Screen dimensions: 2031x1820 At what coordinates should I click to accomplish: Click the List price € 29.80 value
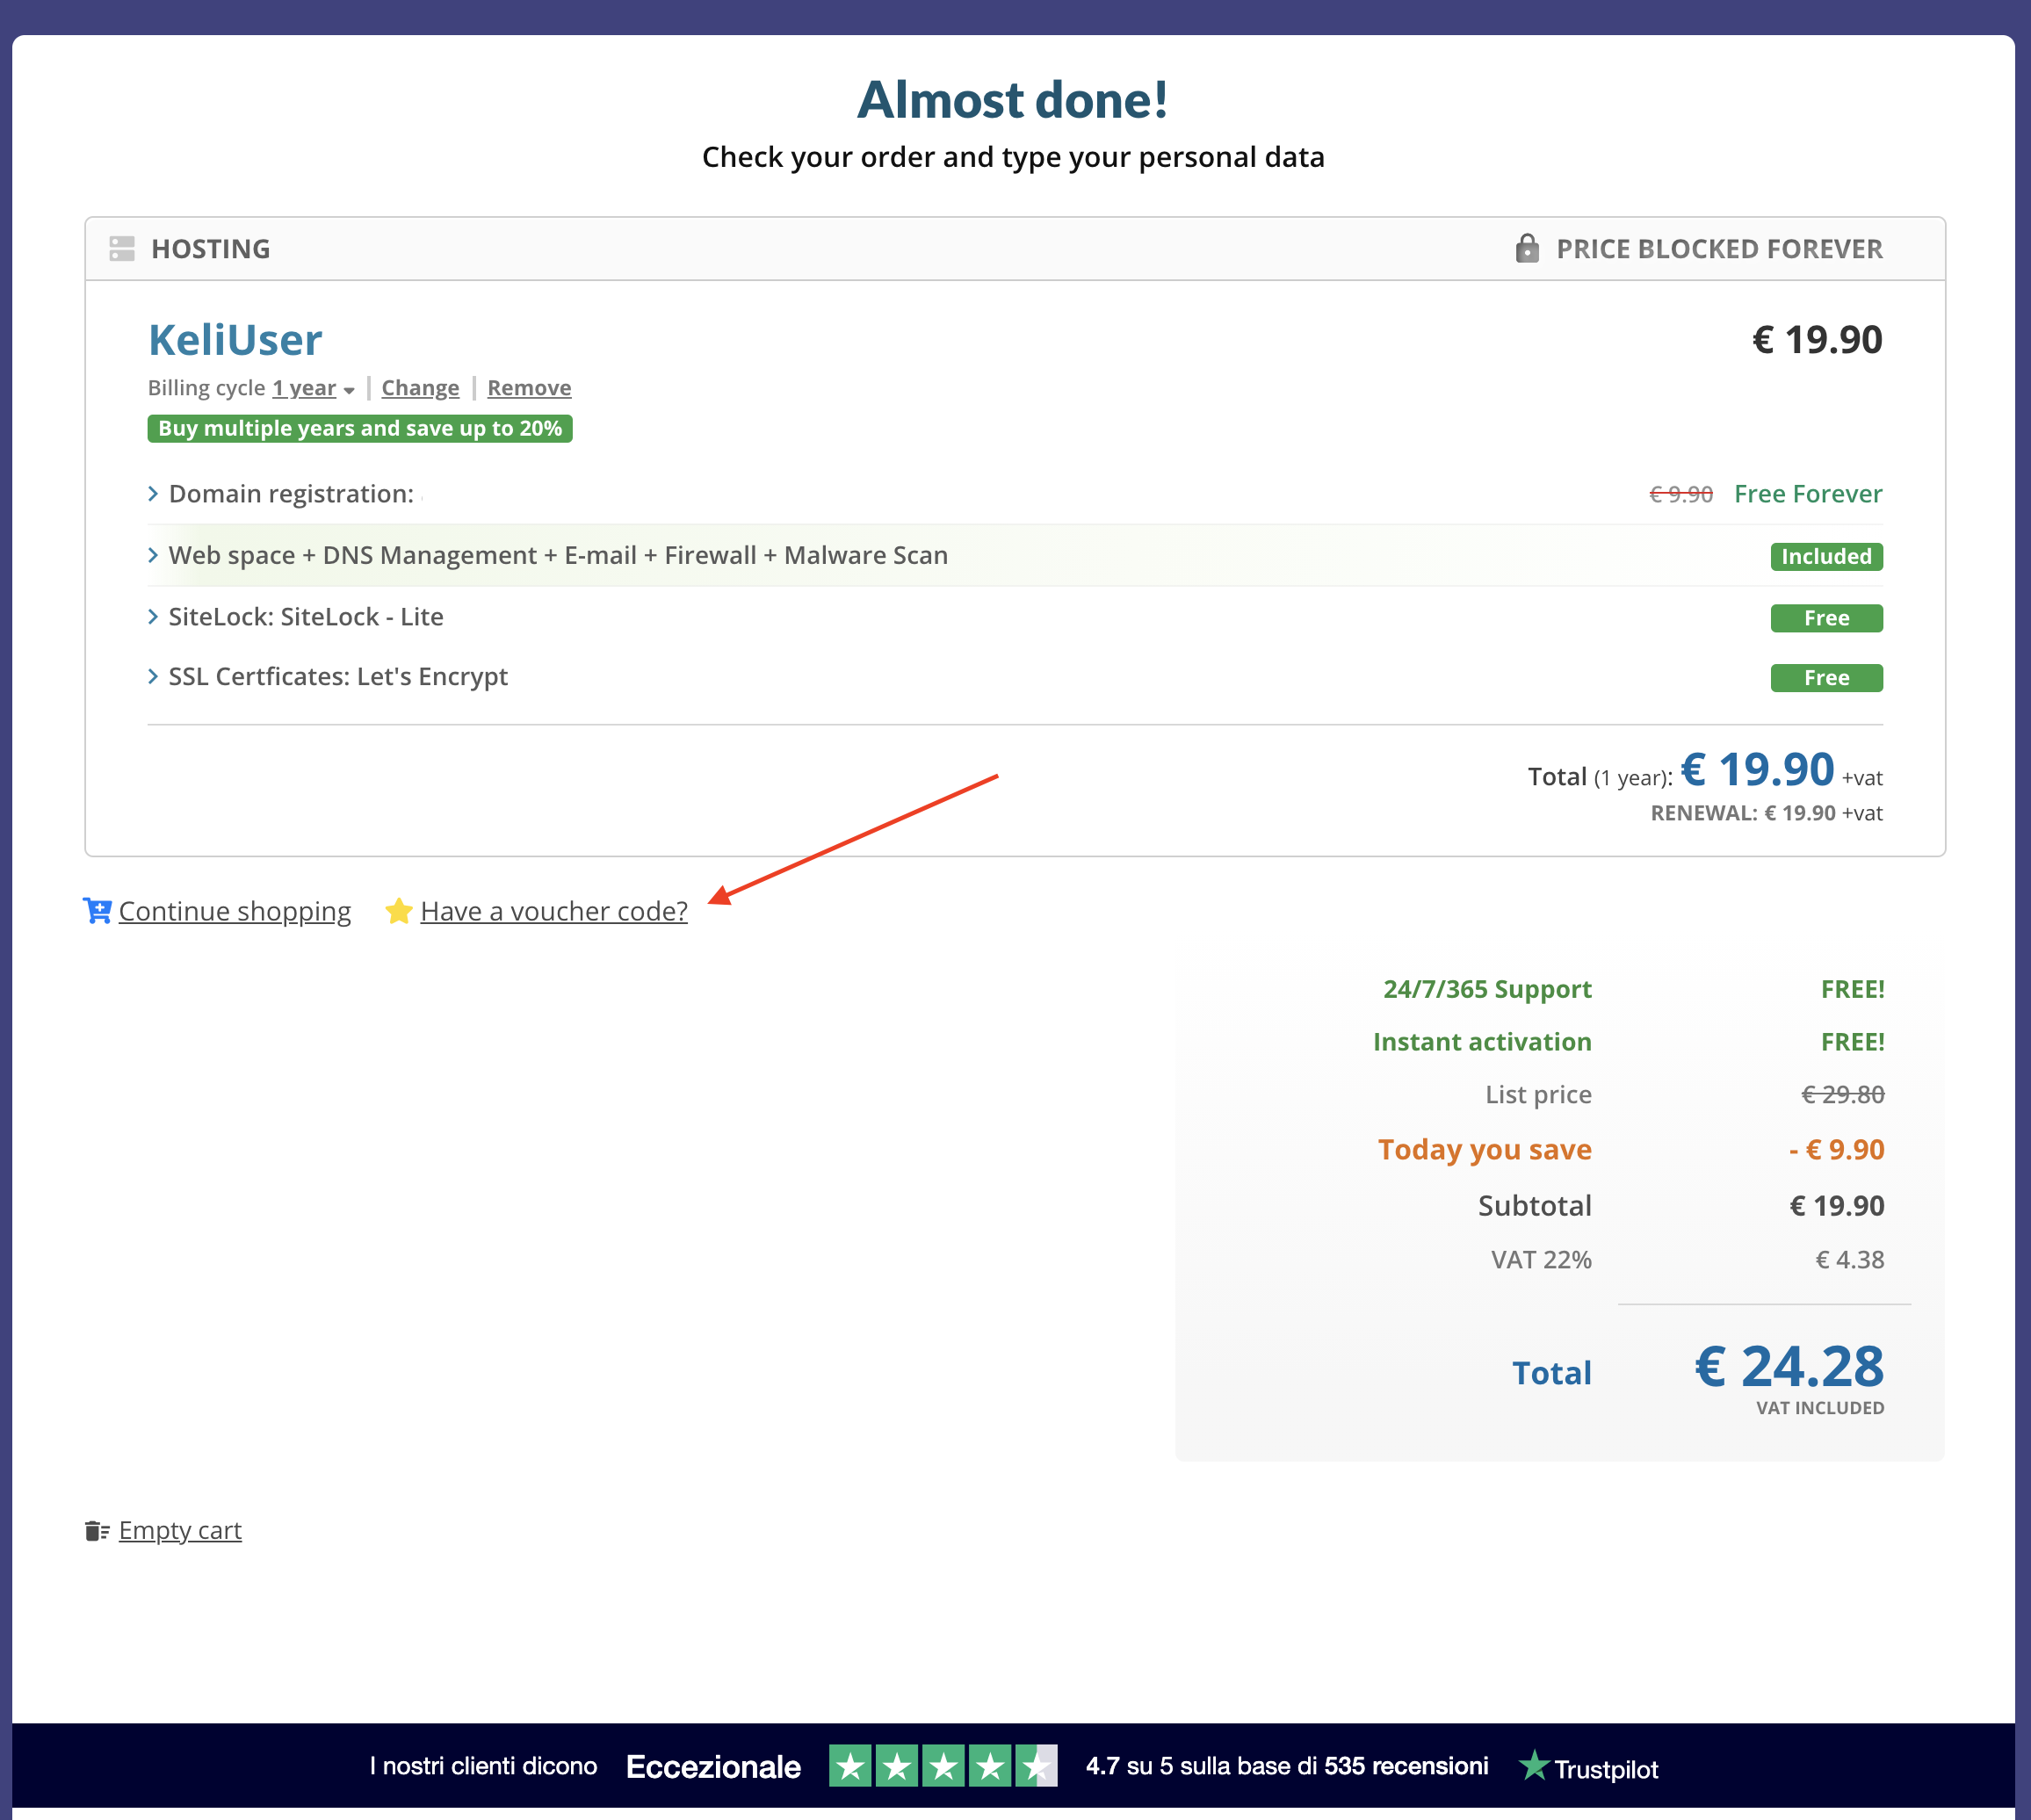point(1843,1095)
